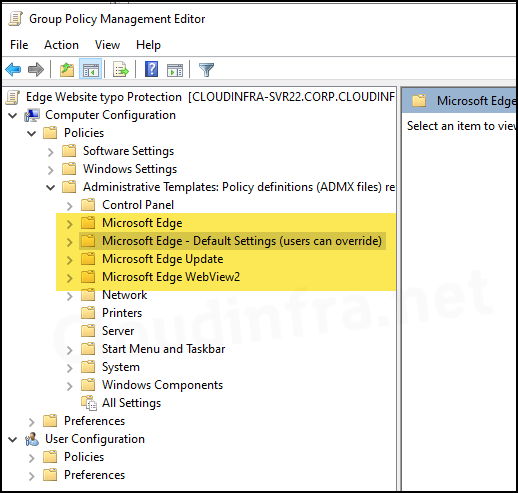Collapse the Administrative Templates node
518x493 pixels.
(x=51, y=188)
